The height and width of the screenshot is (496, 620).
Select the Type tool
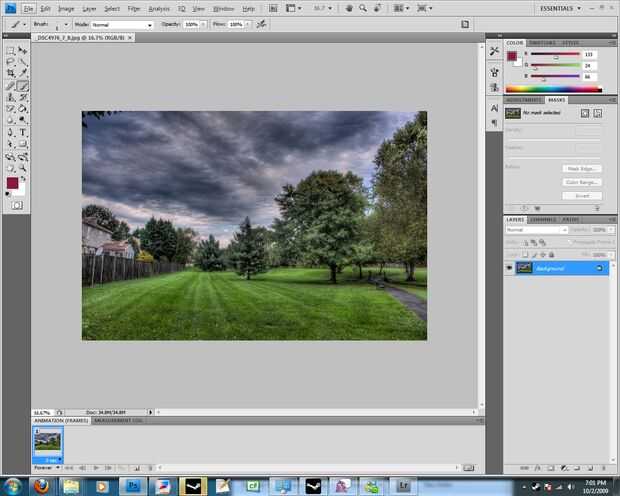pyautogui.click(x=23, y=133)
